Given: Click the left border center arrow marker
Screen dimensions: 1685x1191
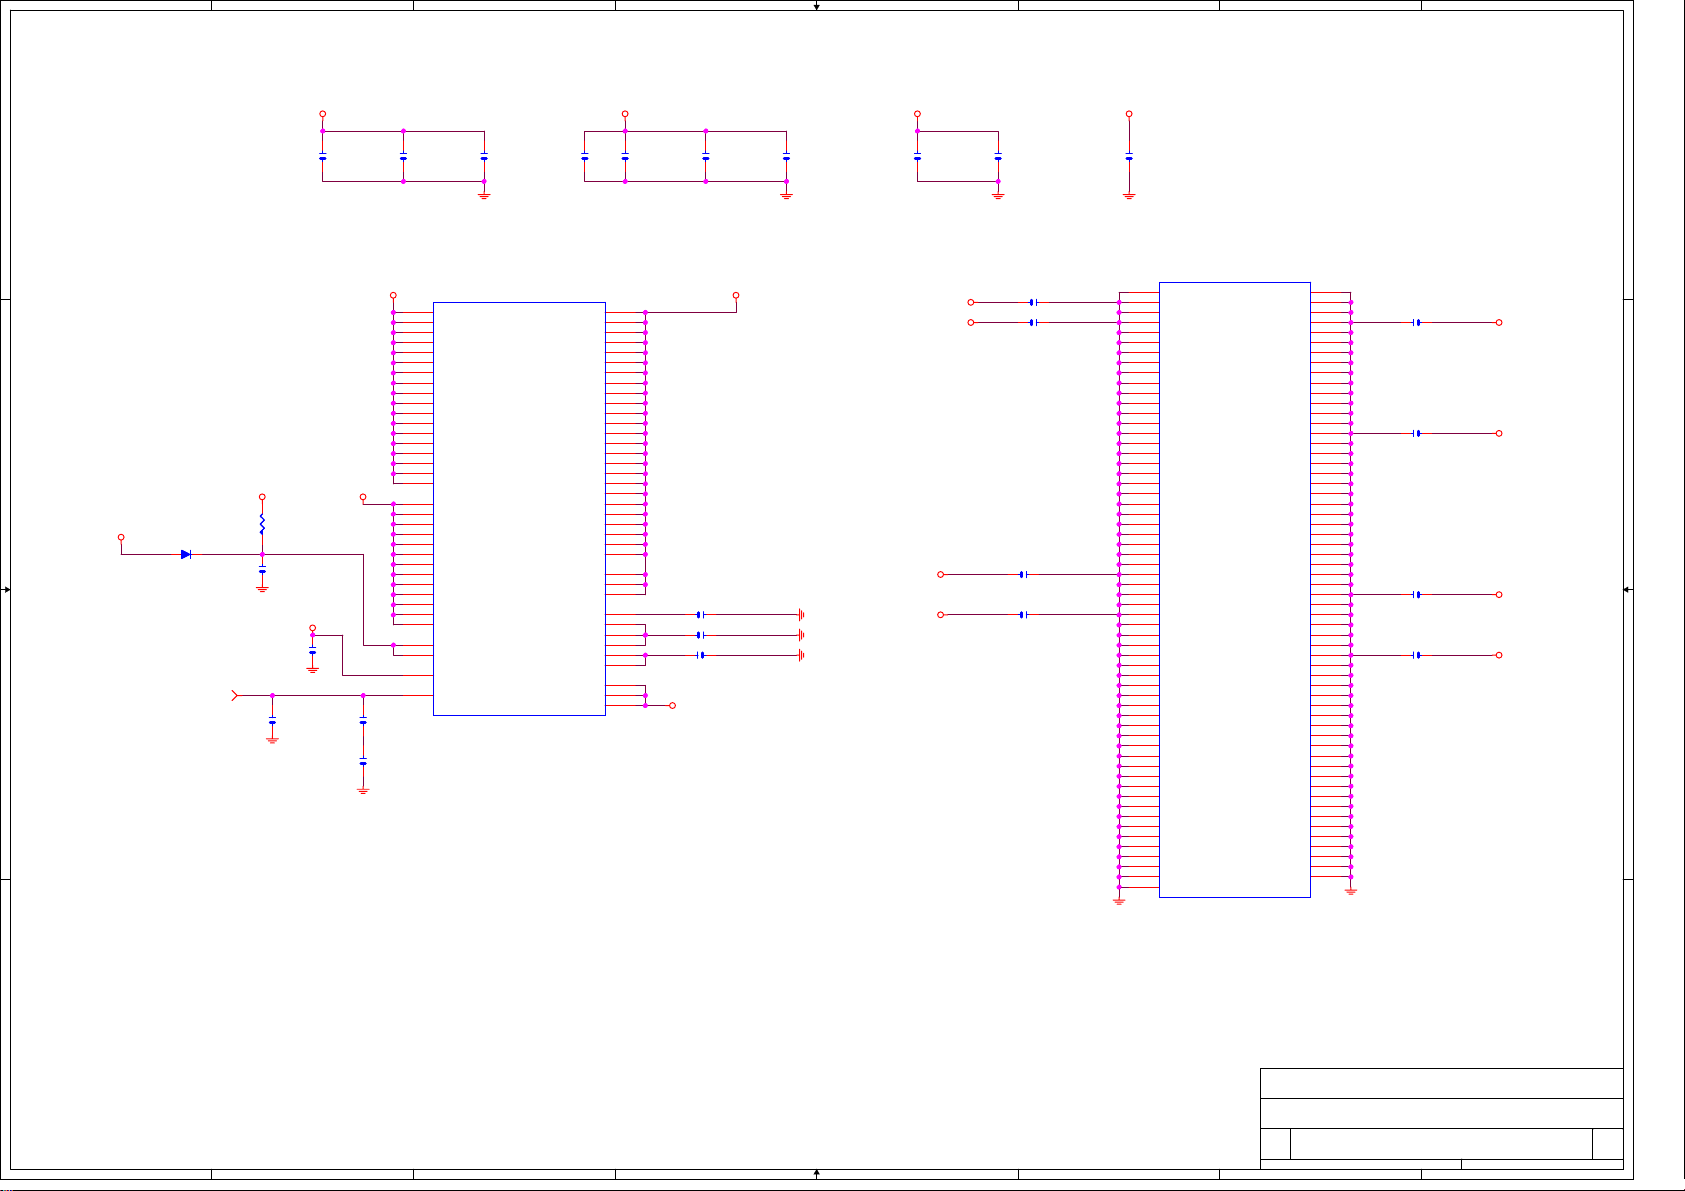Looking at the screenshot, I should [x=6, y=589].
